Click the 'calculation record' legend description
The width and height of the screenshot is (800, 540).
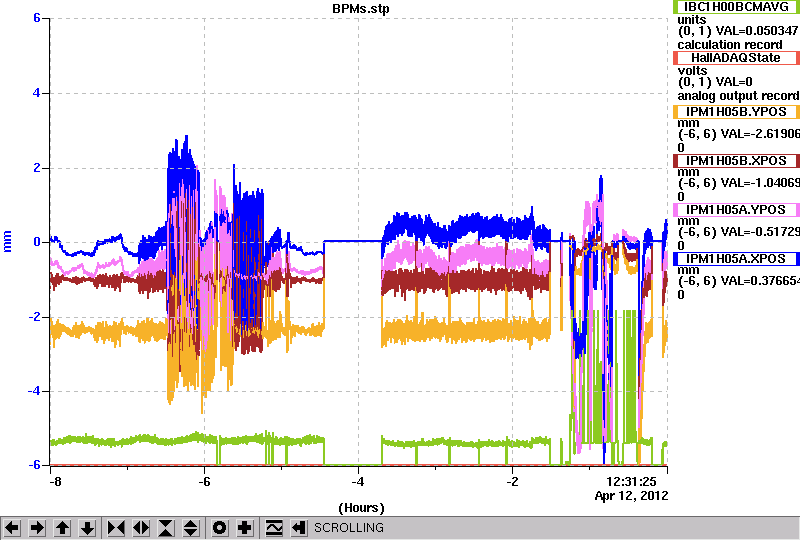730,44
